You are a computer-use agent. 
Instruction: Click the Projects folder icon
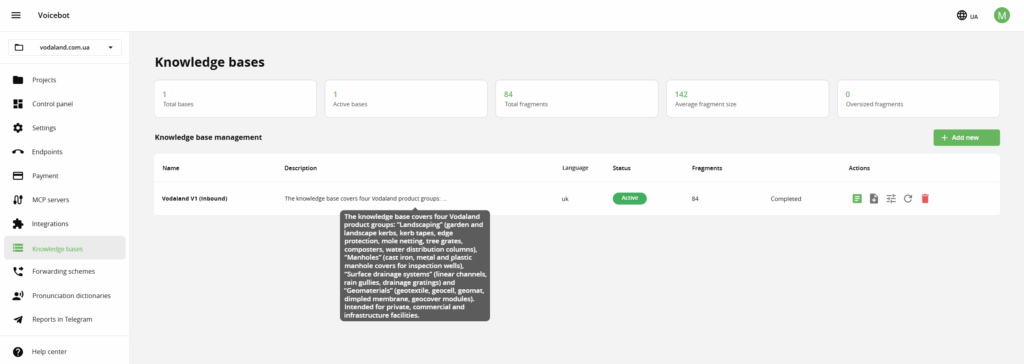click(18, 80)
